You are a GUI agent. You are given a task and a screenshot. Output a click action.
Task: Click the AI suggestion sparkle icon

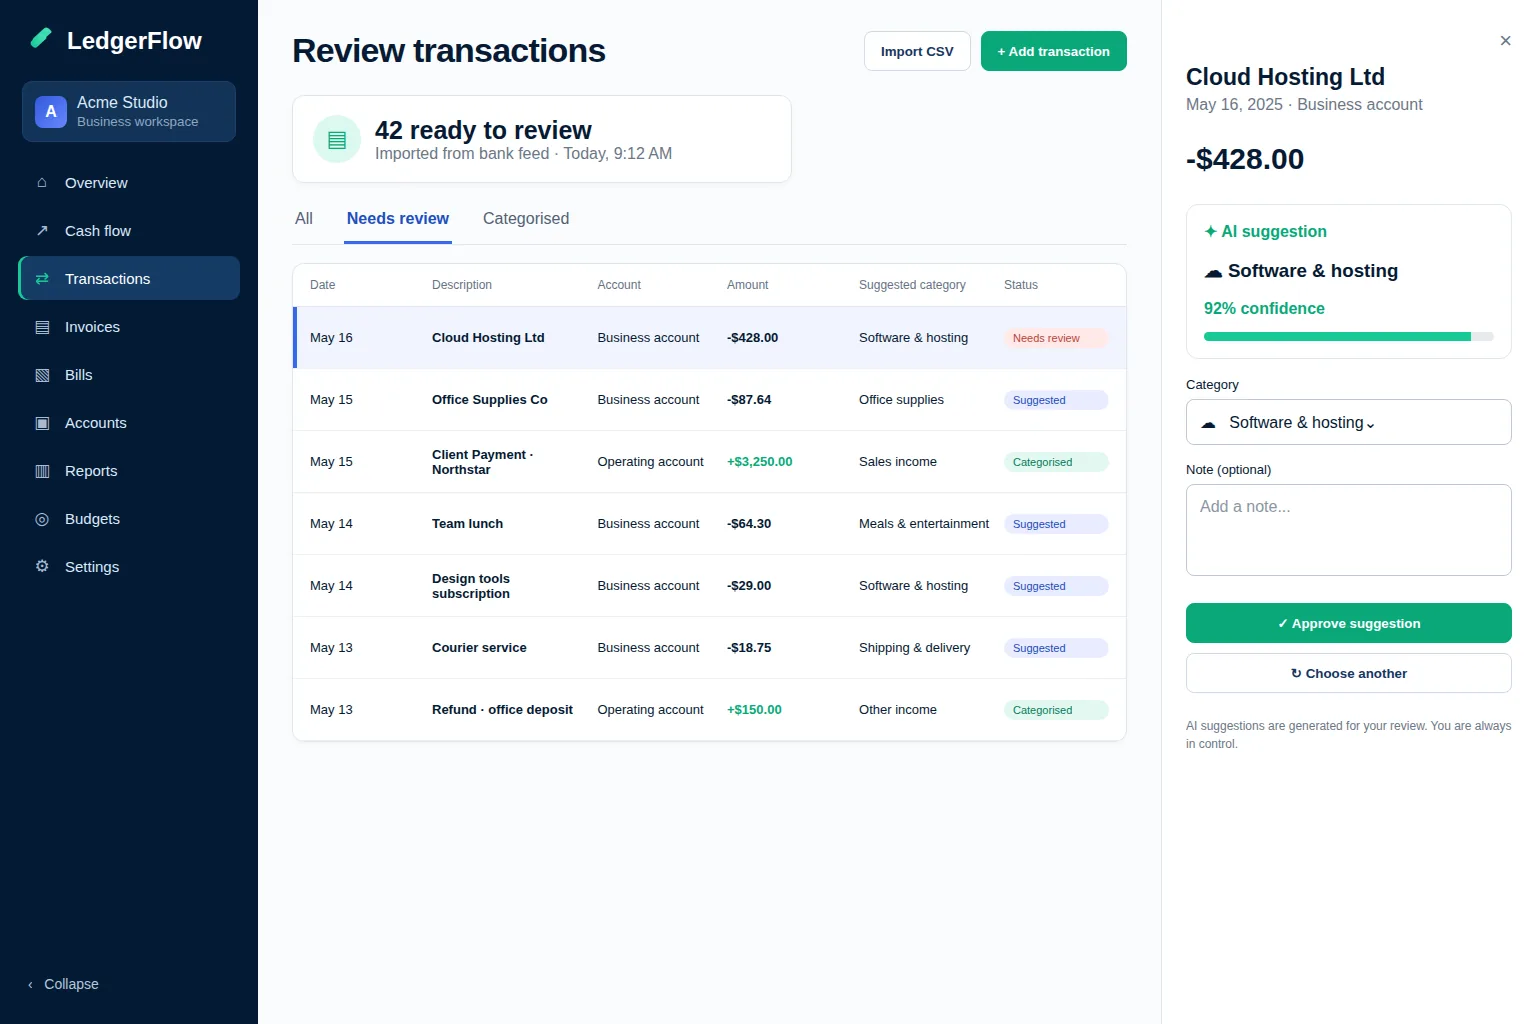(x=1210, y=232)
